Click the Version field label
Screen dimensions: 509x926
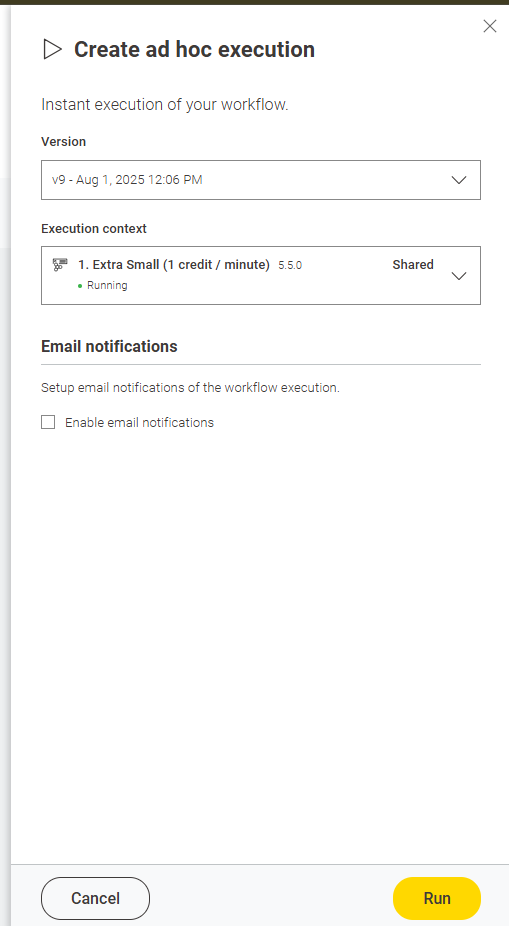coord(63,142)
